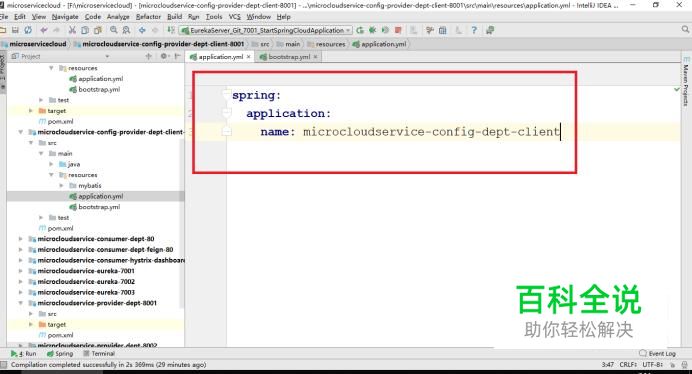Click the CRLF line separator status

(628, 365)
